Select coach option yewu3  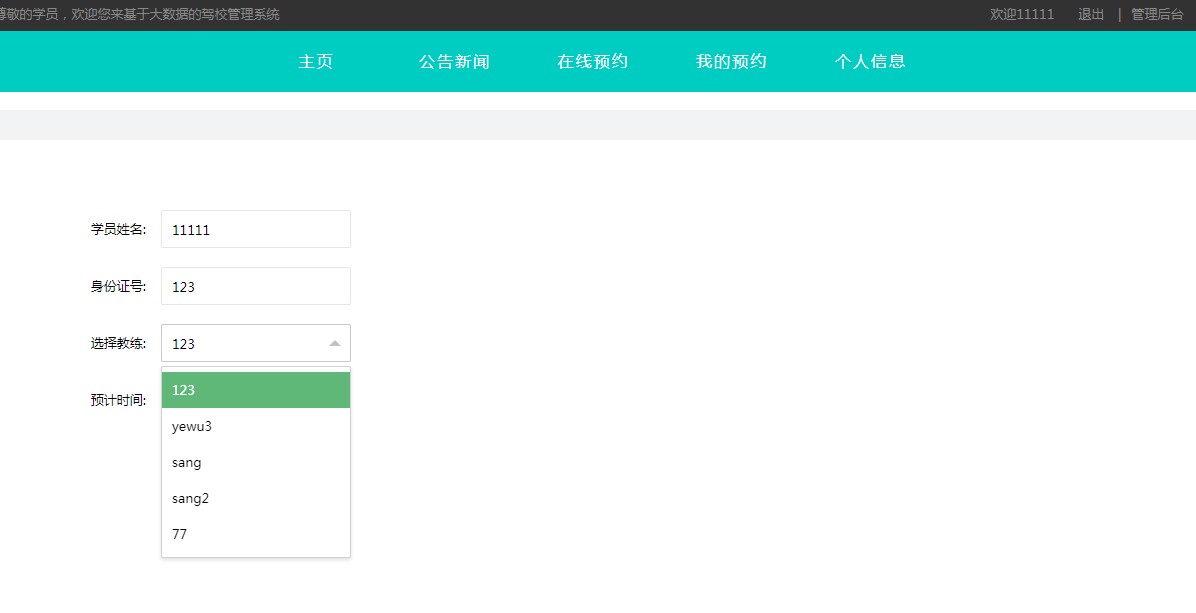[256, 426]
